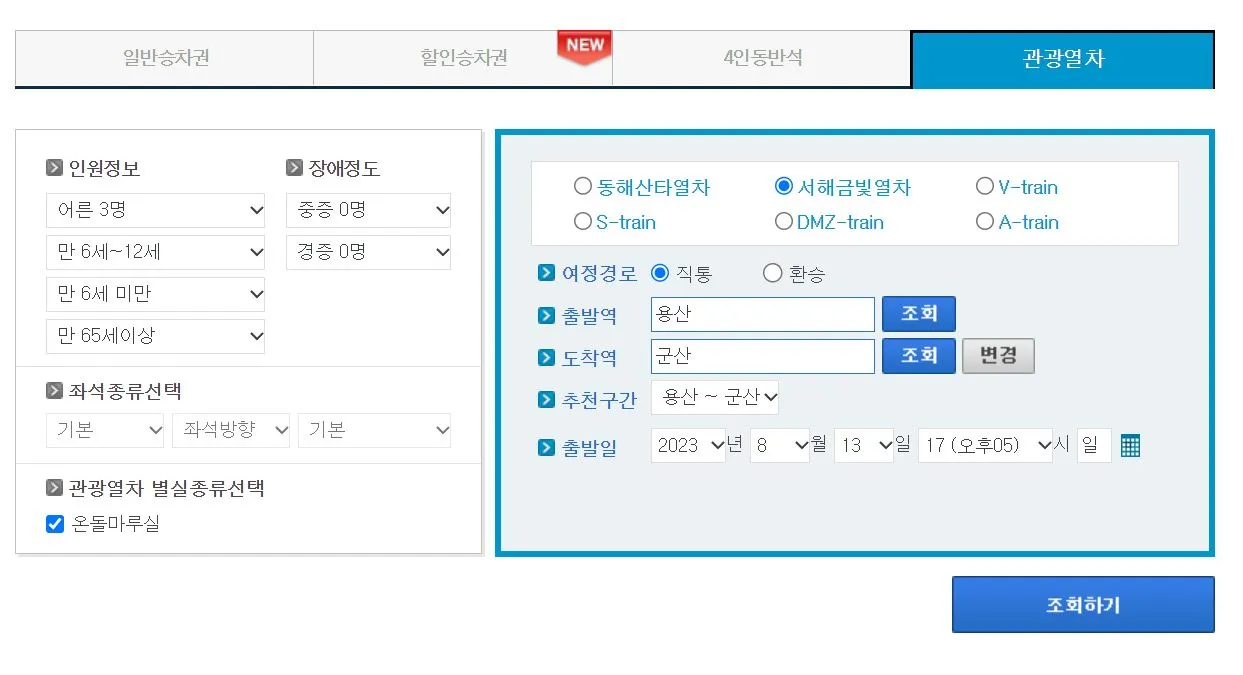Screen dimensions: 1243x675
Task: Click the 변경 button beside arrival station
Action: point(998,355)
